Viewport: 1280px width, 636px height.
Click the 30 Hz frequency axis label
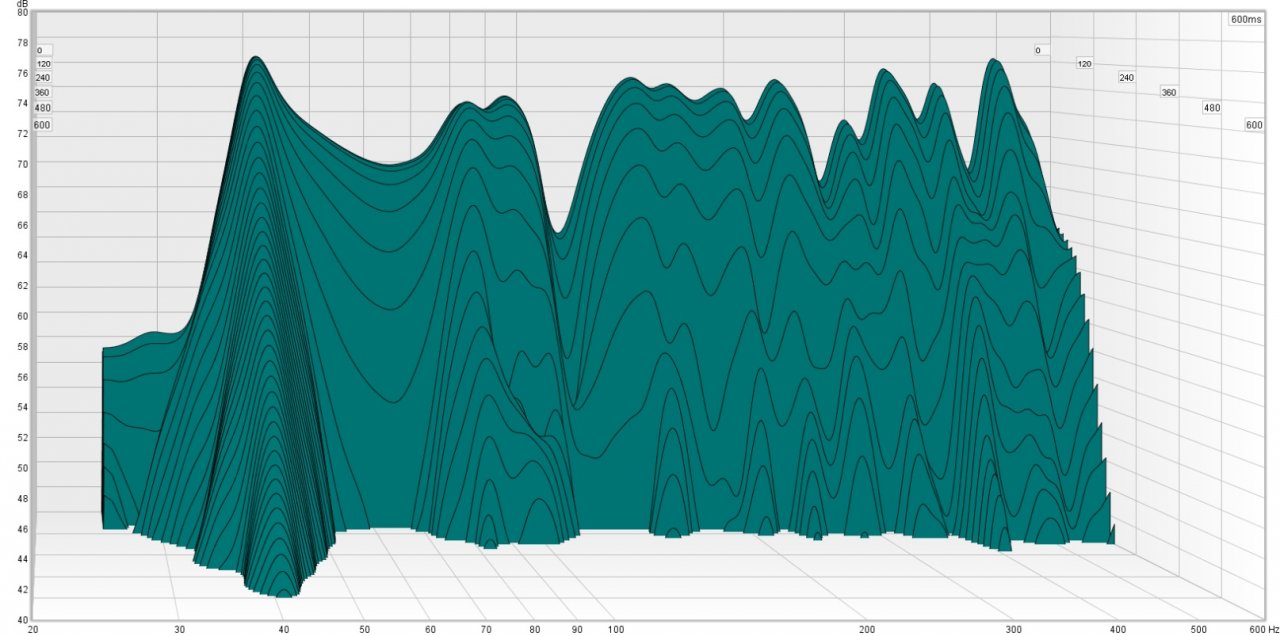click(x=180, y=630)
